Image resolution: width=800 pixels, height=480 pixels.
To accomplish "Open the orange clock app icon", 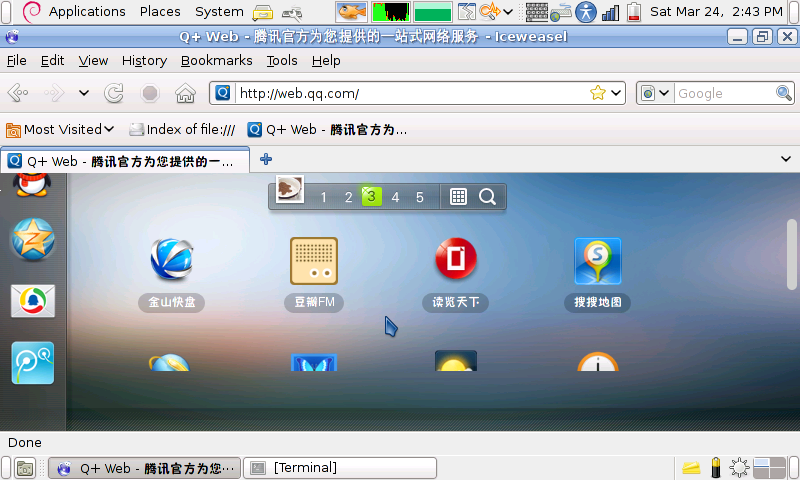I will [597, 361].
